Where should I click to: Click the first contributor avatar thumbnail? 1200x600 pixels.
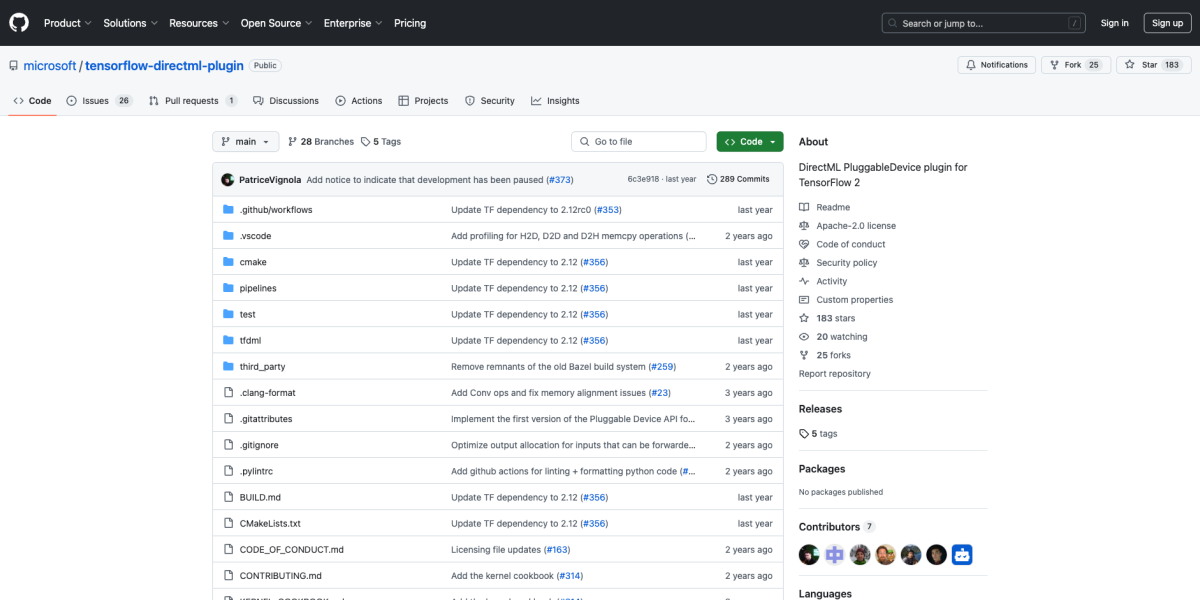809,554
